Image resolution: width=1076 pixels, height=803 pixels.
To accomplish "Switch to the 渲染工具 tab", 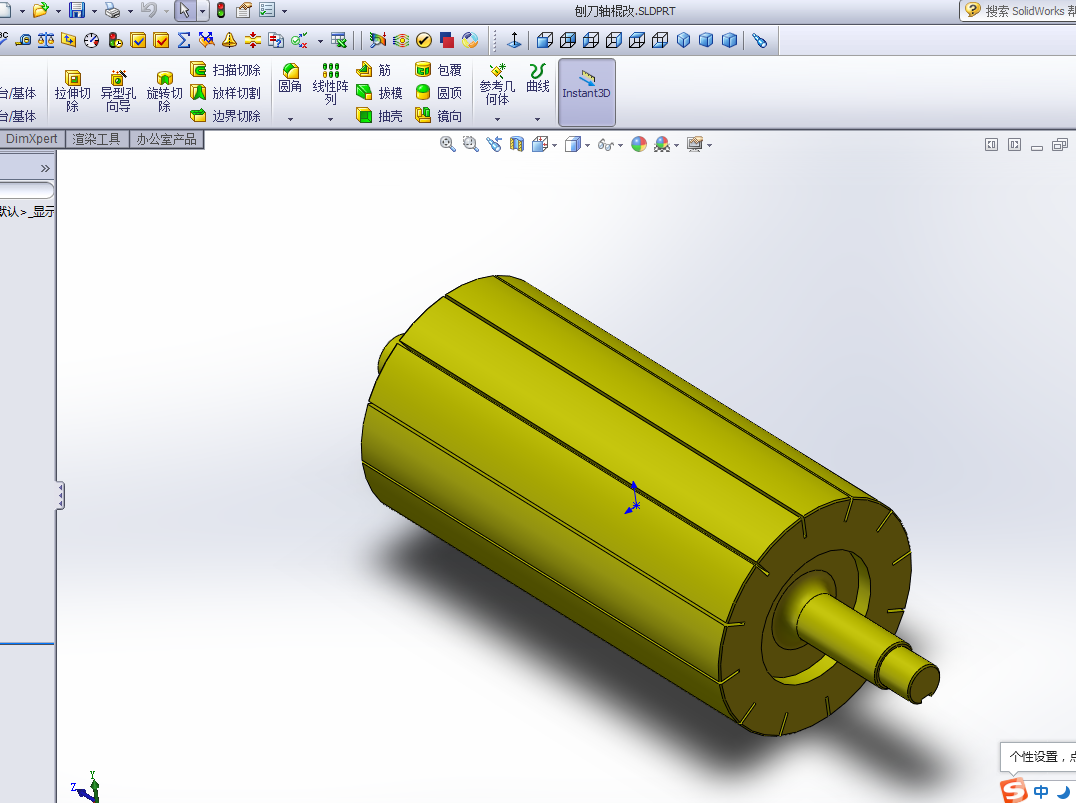I will [x=96, y=139].
